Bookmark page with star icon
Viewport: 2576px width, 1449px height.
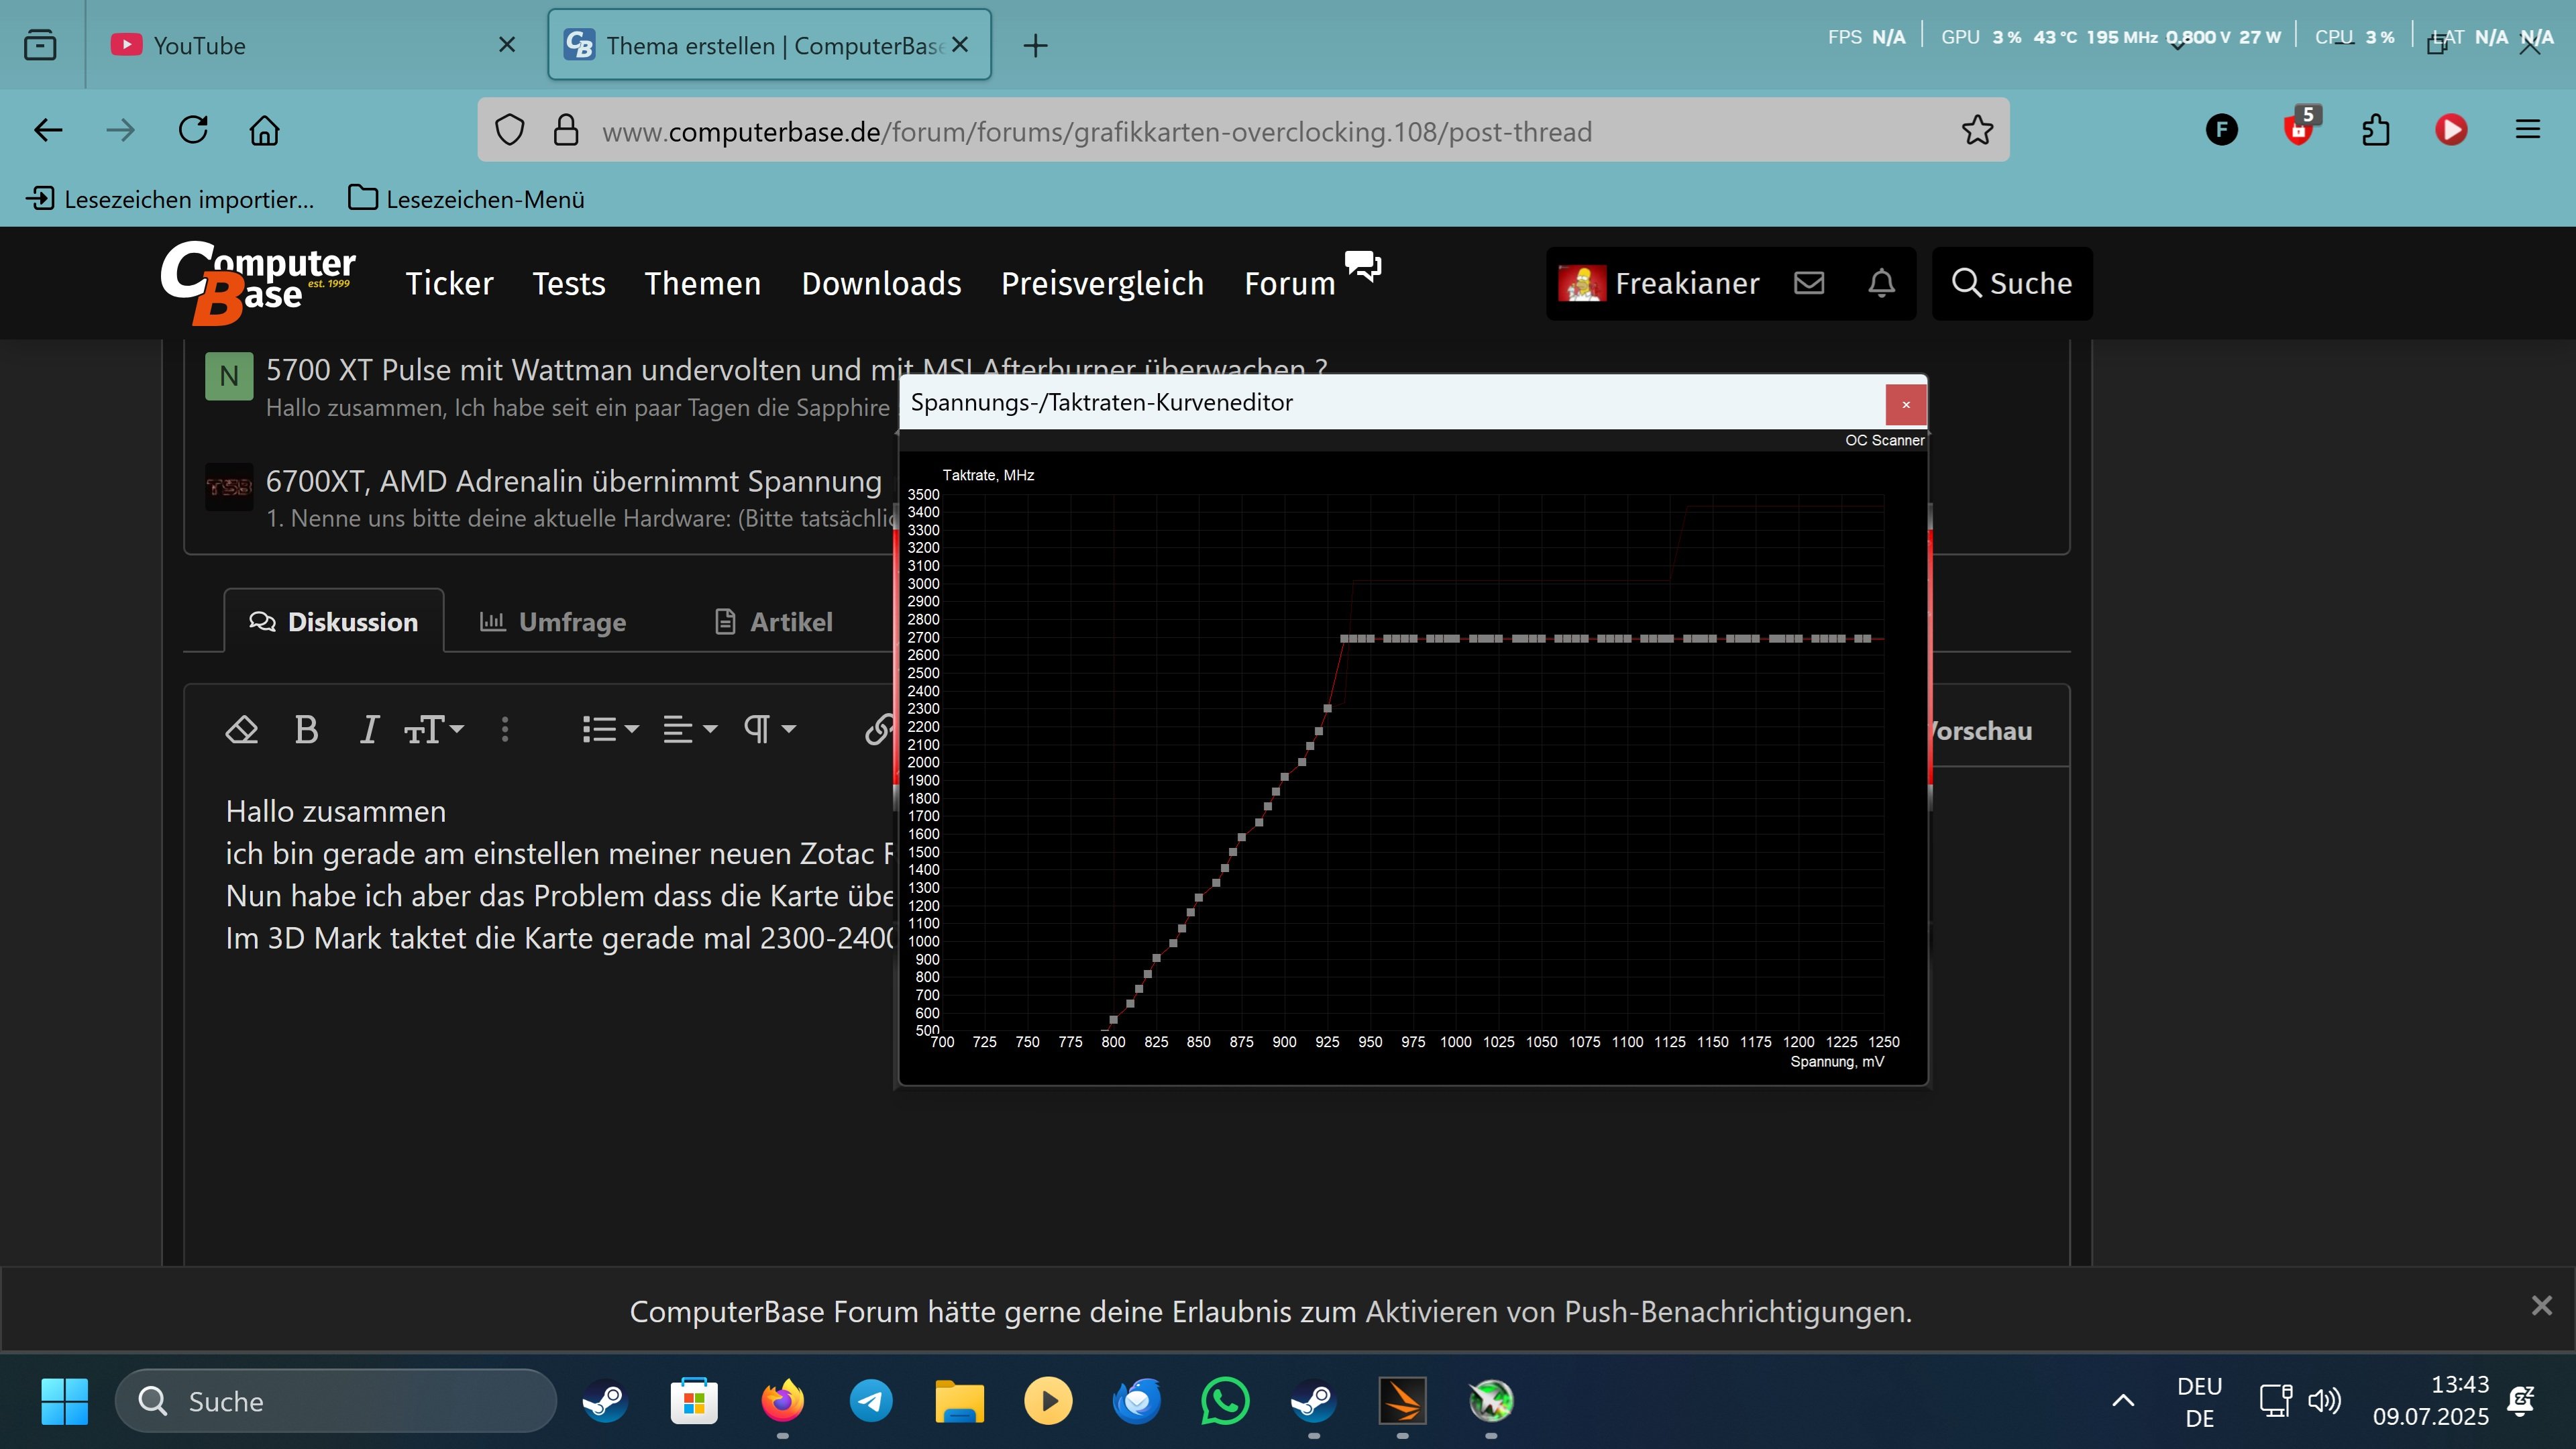pos(1977,131)
